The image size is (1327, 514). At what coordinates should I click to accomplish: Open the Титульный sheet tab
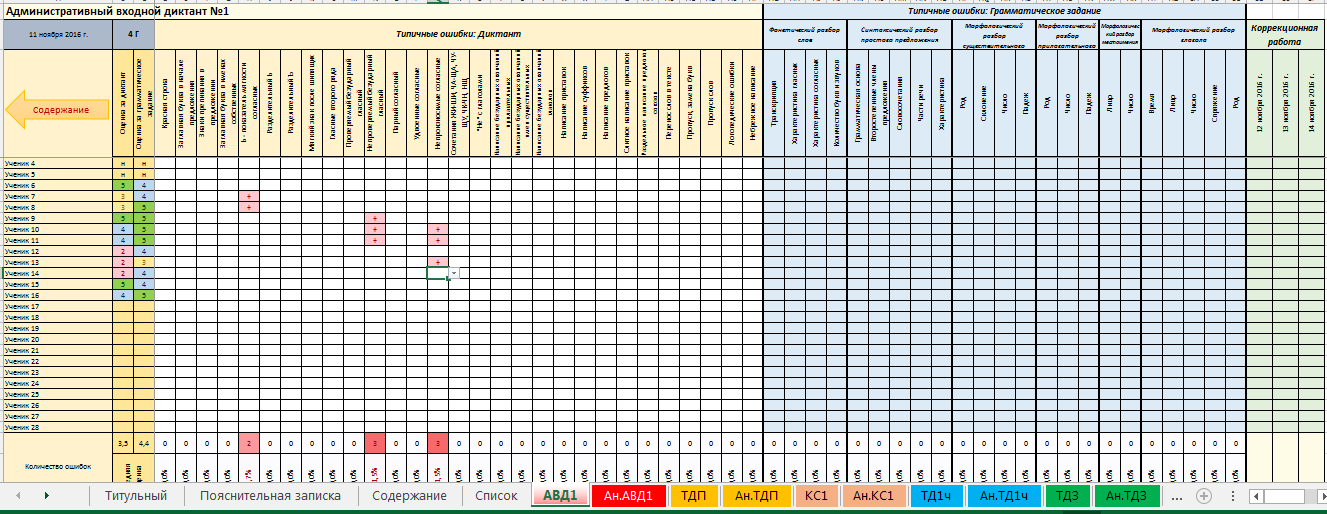[135, 495]
